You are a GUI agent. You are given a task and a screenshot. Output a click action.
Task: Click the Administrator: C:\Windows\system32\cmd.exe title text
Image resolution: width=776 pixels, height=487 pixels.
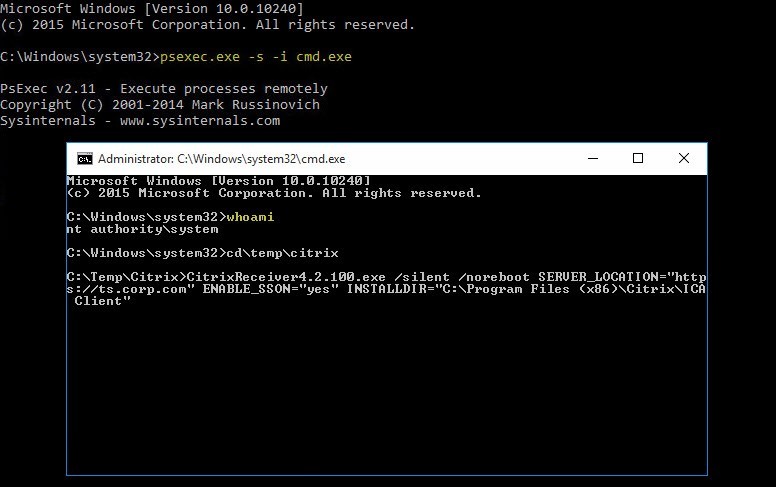(x=221, y=159)
